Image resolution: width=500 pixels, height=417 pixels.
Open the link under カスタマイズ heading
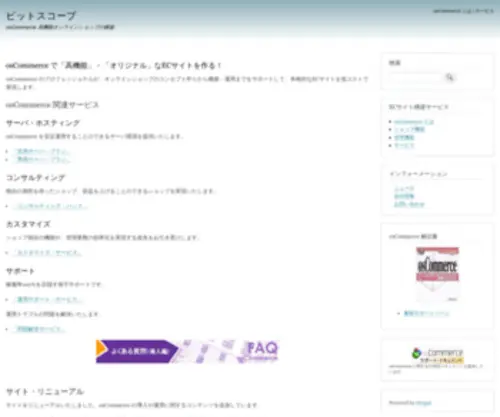click(x=48, y=253)
